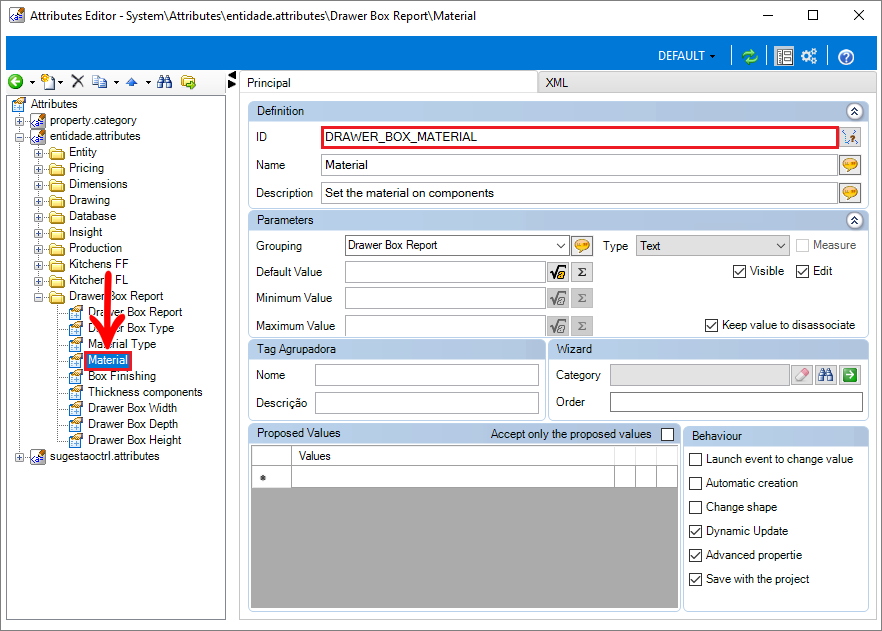Click green arrow icon next to Category
882x631 pixels.
pos(850,375)
